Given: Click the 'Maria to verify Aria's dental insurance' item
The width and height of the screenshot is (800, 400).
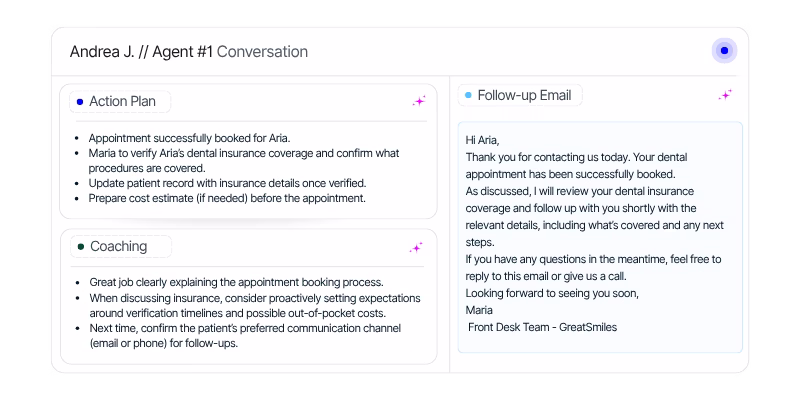Looking at the screenshot, I should coord(244,161).
